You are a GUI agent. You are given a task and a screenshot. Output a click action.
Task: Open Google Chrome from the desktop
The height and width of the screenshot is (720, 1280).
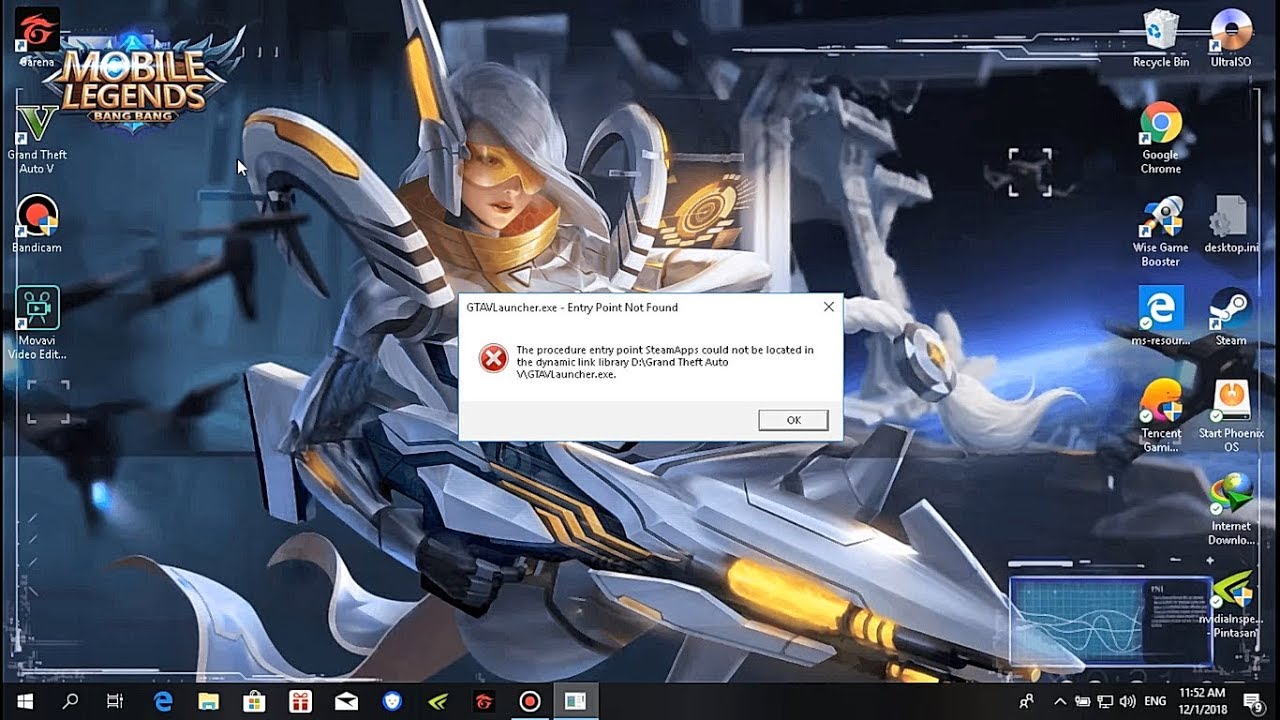point(1161,139)
